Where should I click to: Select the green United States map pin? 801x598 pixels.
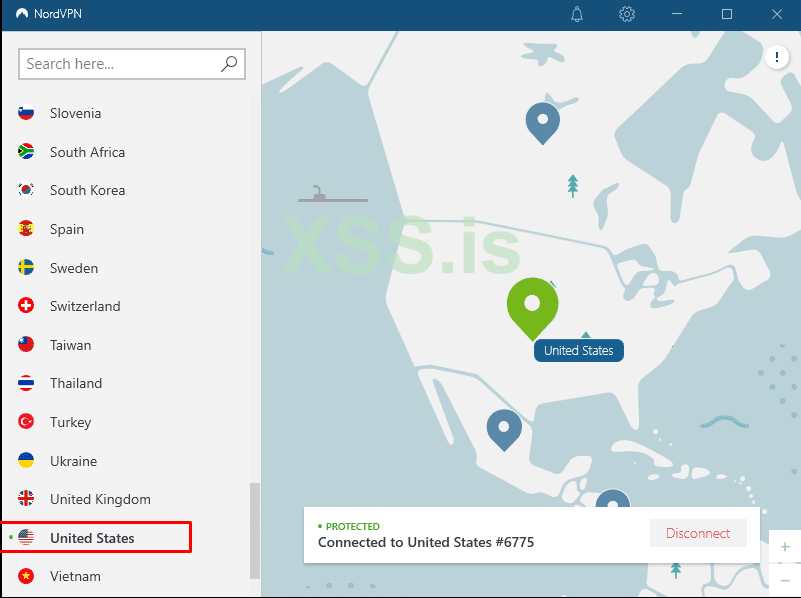(532, 308)
